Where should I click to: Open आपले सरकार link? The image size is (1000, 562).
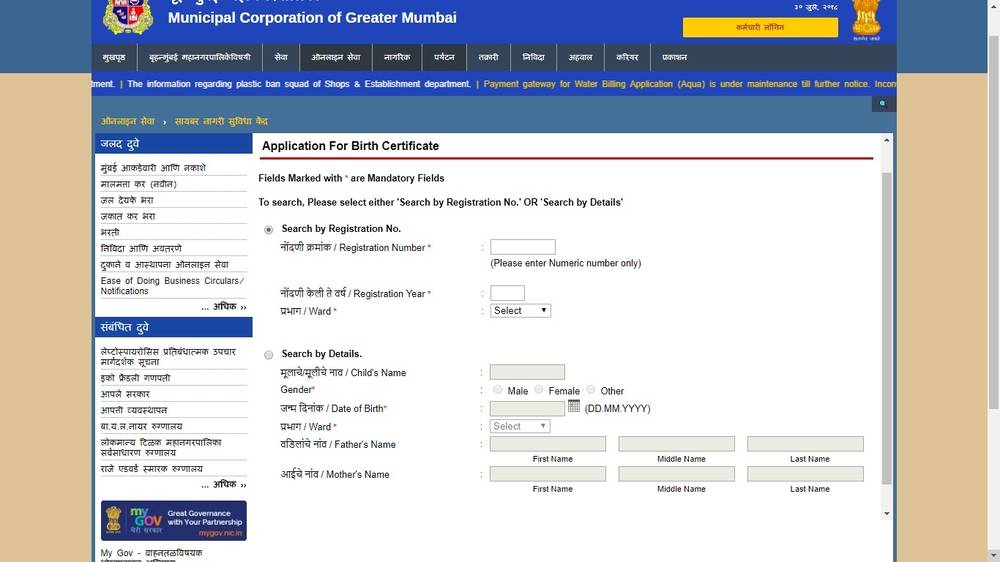(125, 394)
